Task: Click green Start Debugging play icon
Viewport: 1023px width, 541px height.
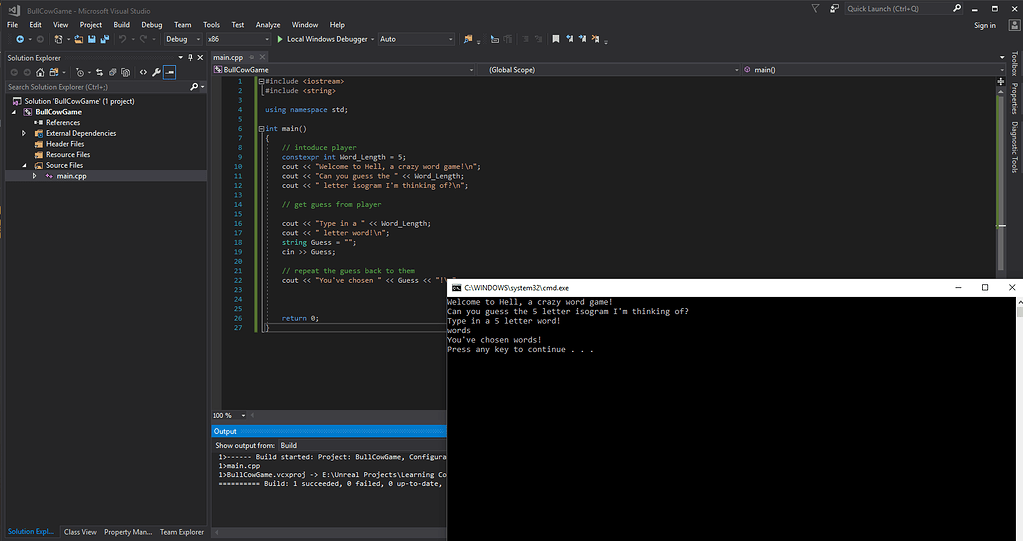Action: (x=280, y=39)
